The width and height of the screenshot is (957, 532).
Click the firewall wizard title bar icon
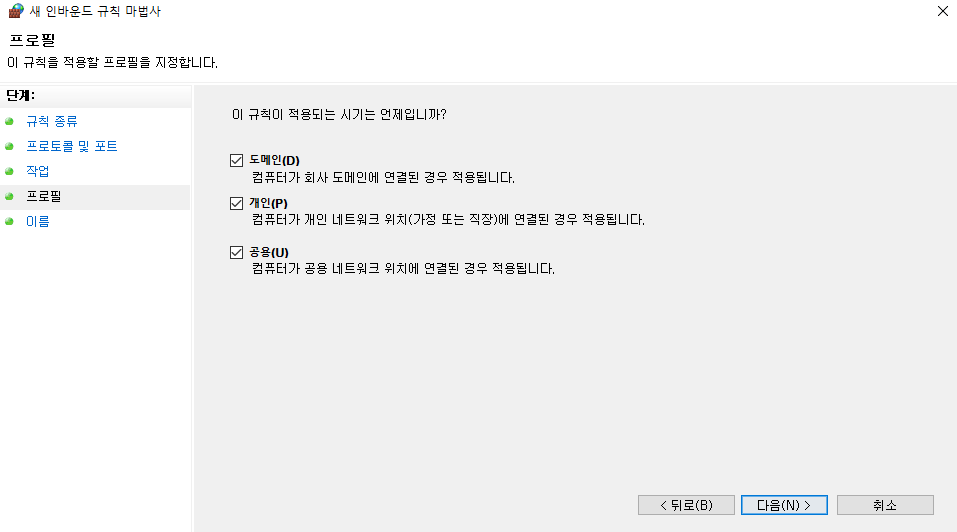click(15, 10)
